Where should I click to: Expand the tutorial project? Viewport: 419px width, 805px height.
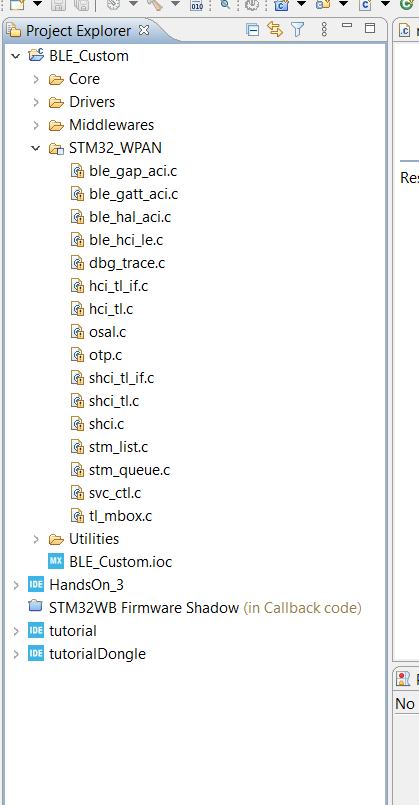coord(16,631)
